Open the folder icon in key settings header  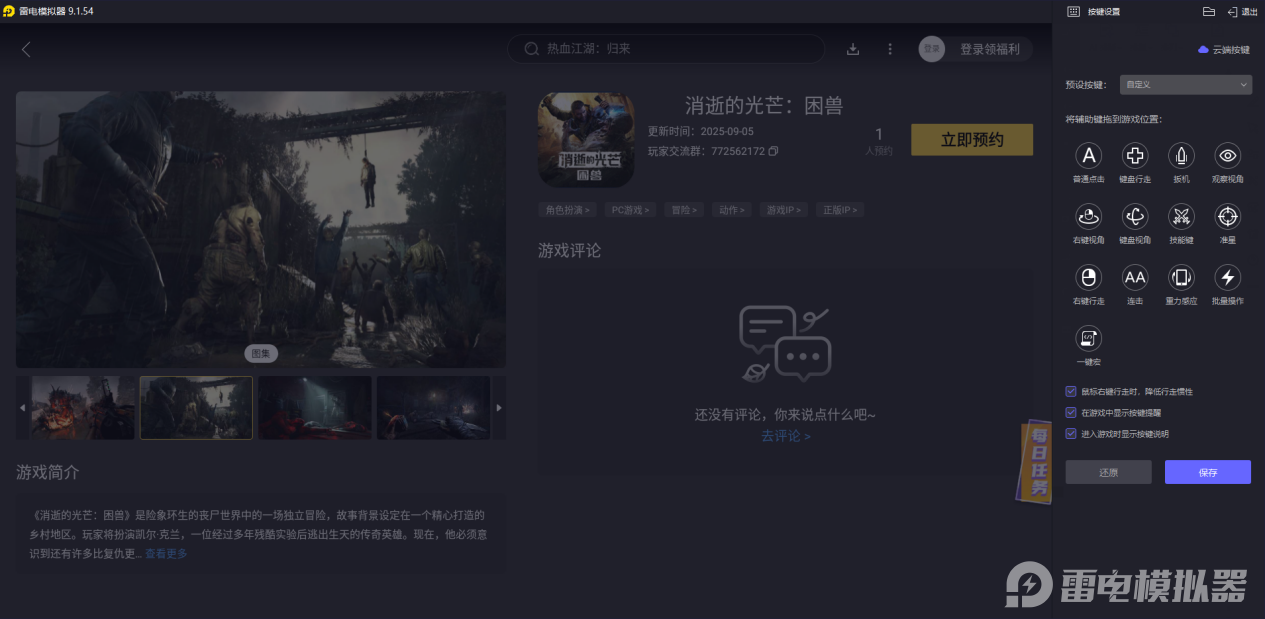pos(1208,11)
